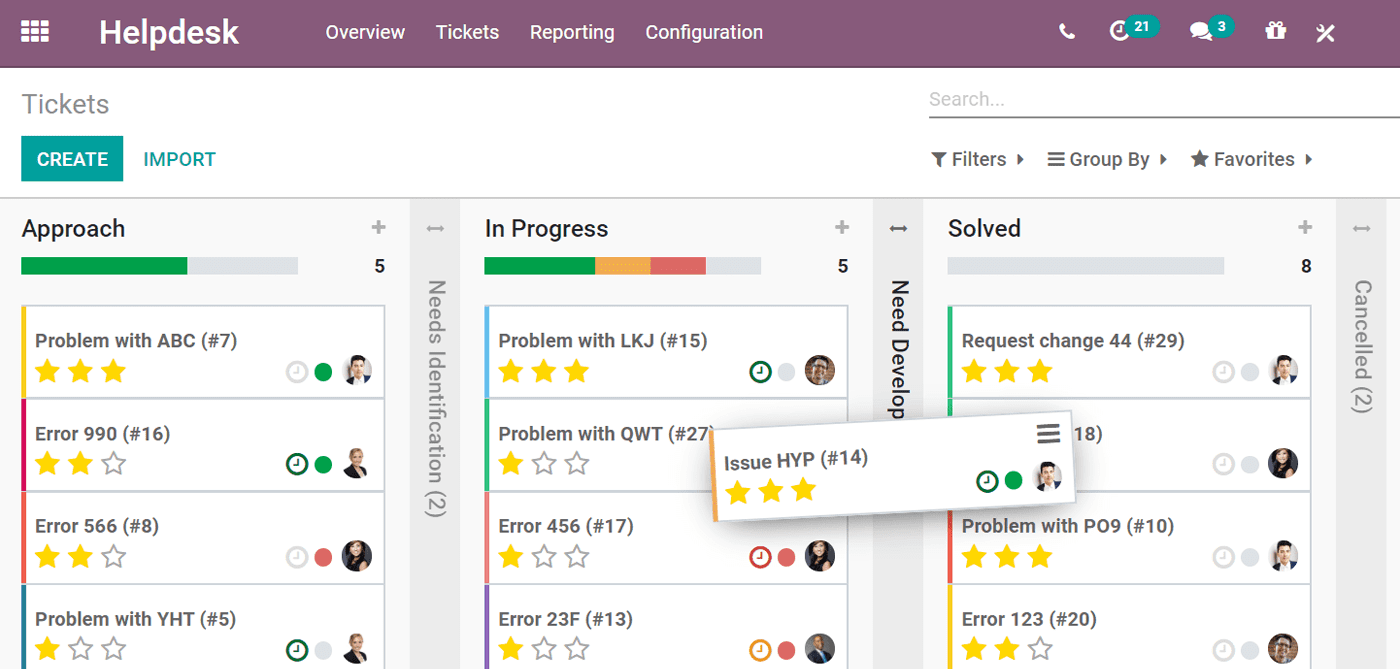Expand the Group By dropdown
Viewport: 1400px width, 669px height.
pos(1107,159)
